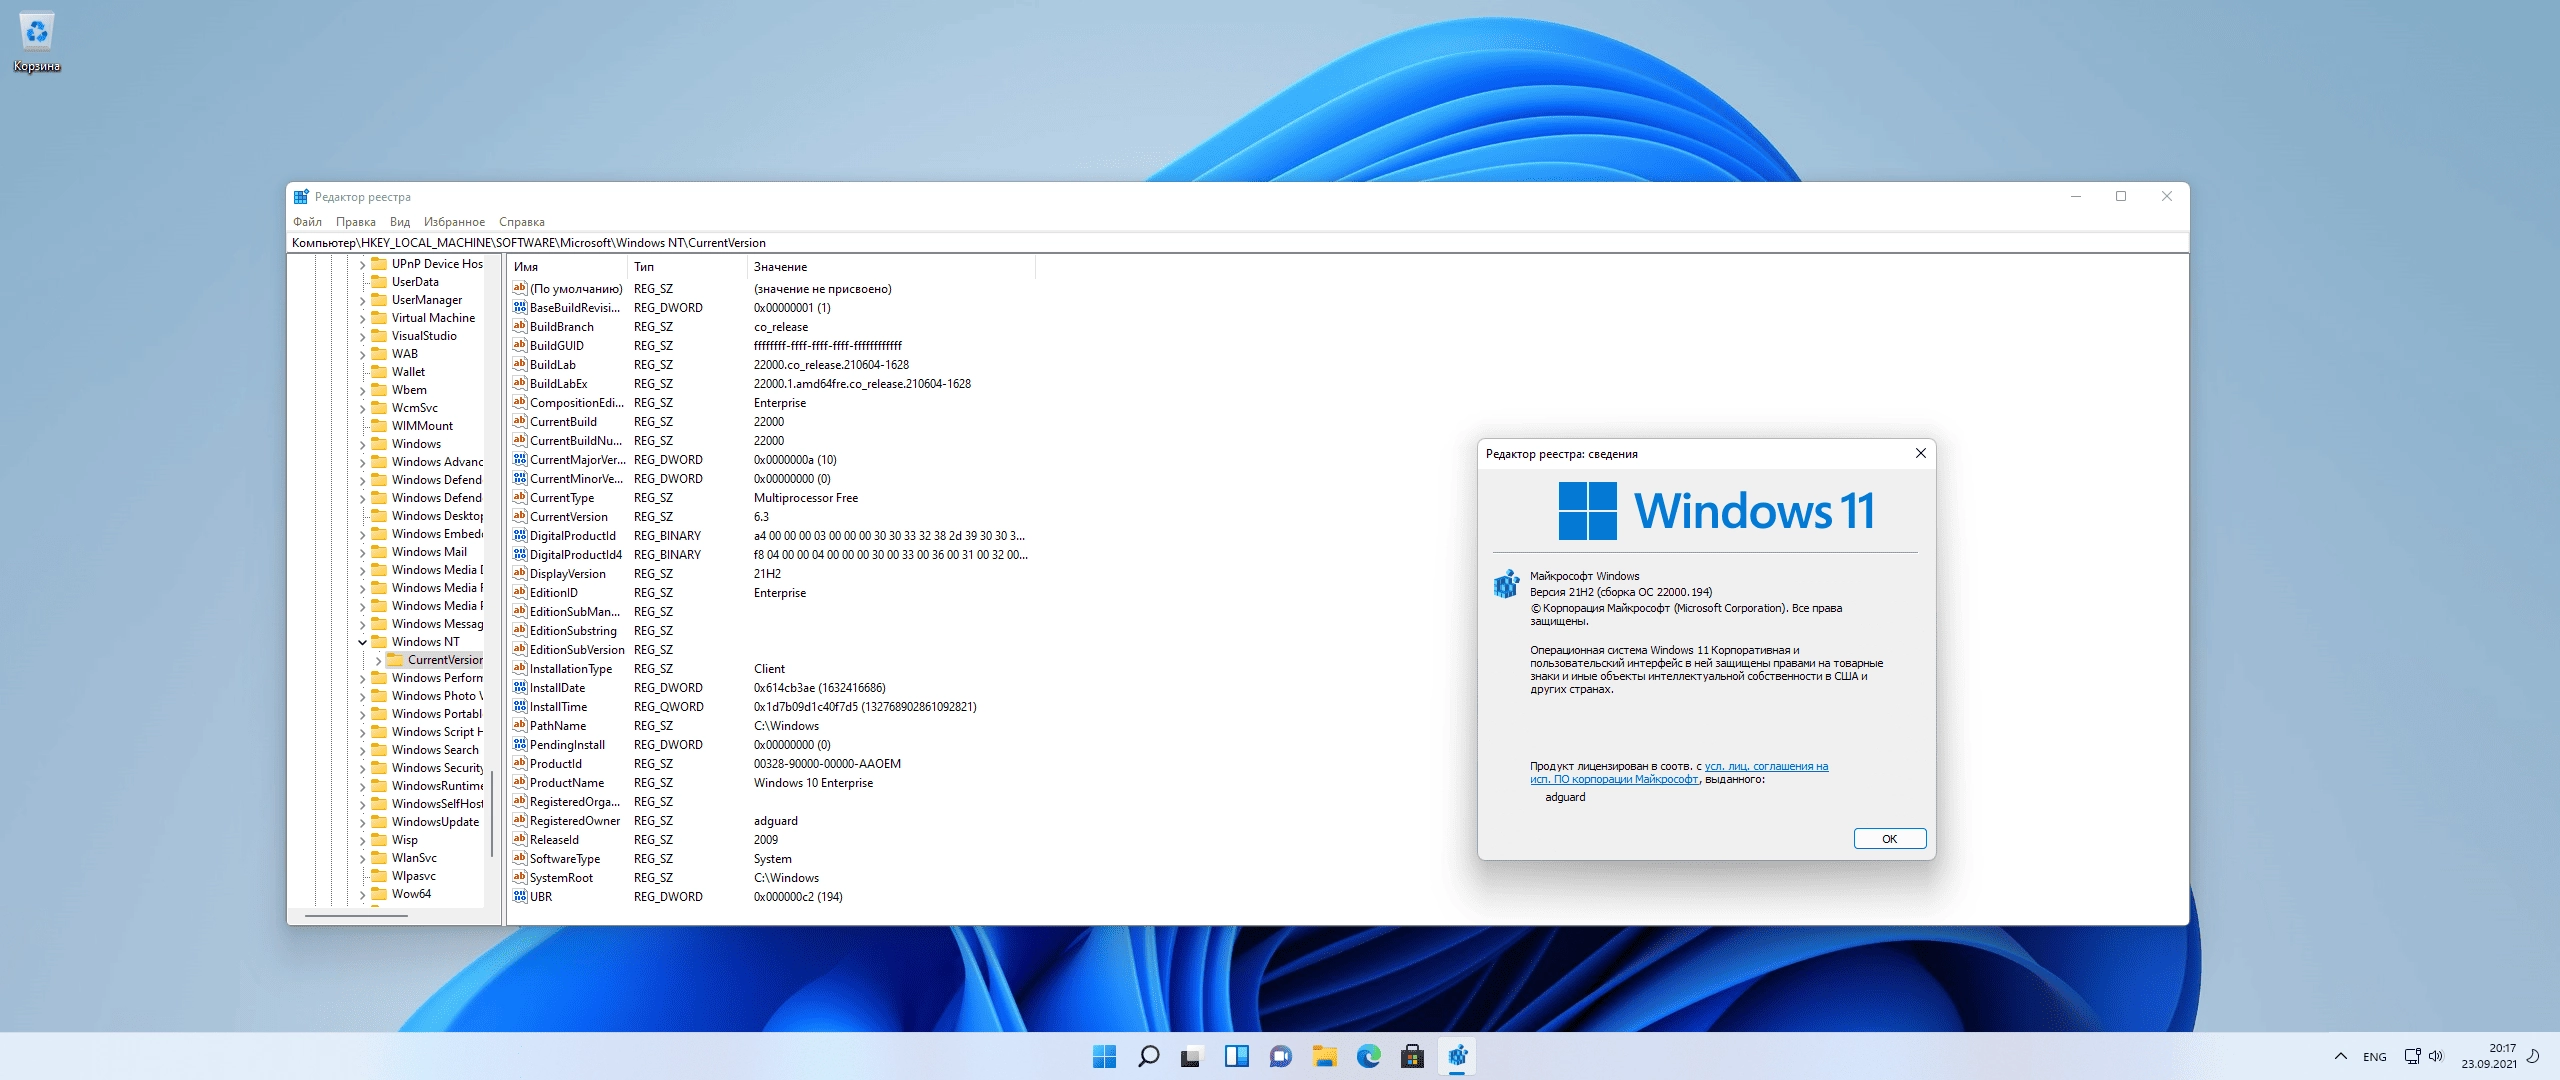Maximize the Редактор реестра window

coord(2120,196)
